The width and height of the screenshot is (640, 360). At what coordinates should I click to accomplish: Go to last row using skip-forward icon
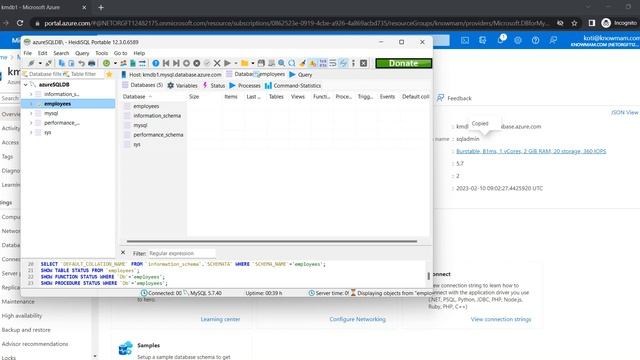[176, 63]
